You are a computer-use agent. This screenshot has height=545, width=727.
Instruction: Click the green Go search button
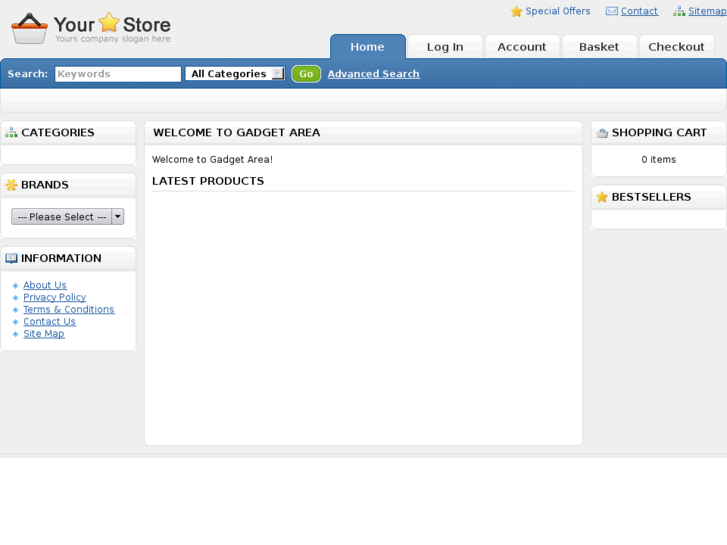[306, 74]
